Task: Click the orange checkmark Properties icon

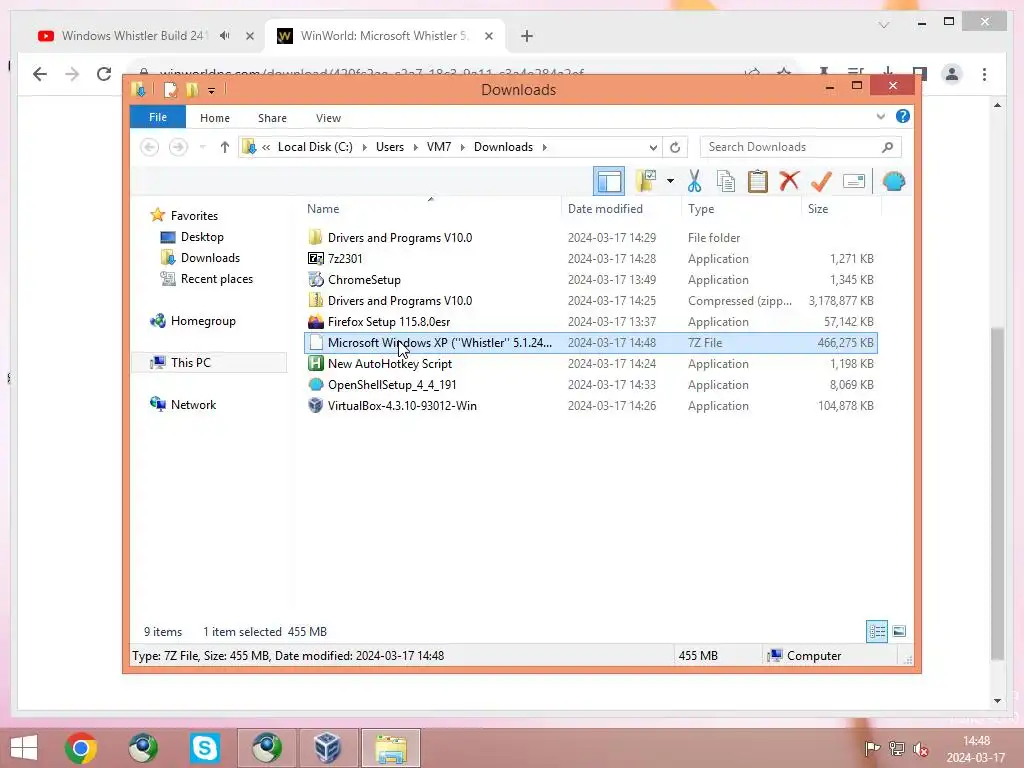Action: pos(821,181)
